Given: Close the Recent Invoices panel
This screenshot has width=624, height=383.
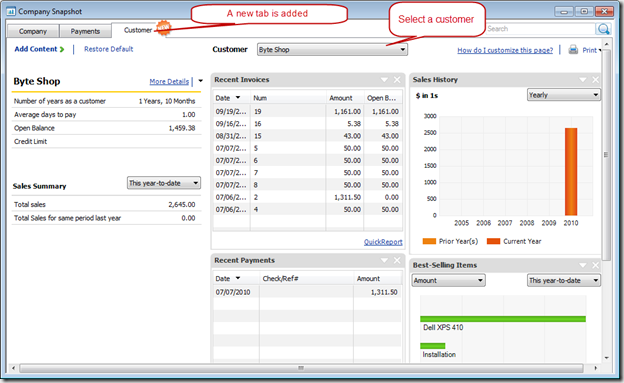Looking at the screenshot, I should tap(397, 80).
